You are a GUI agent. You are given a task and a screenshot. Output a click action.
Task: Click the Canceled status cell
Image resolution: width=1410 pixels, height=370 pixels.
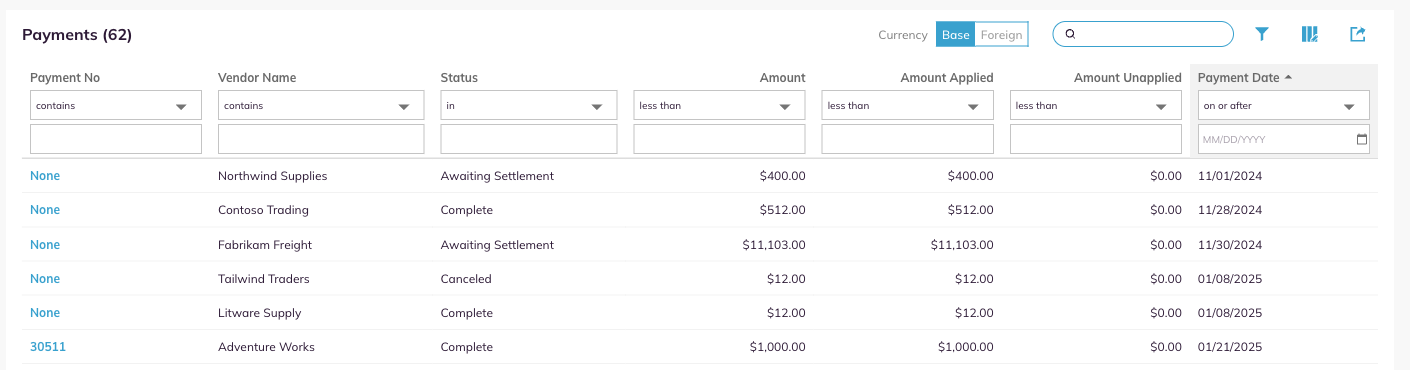tap(466, 279)
